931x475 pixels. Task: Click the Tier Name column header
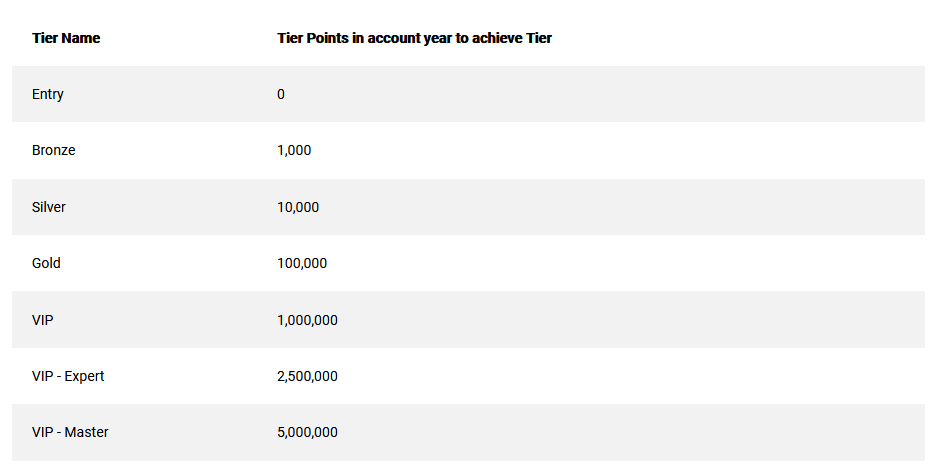coord(66,38)
